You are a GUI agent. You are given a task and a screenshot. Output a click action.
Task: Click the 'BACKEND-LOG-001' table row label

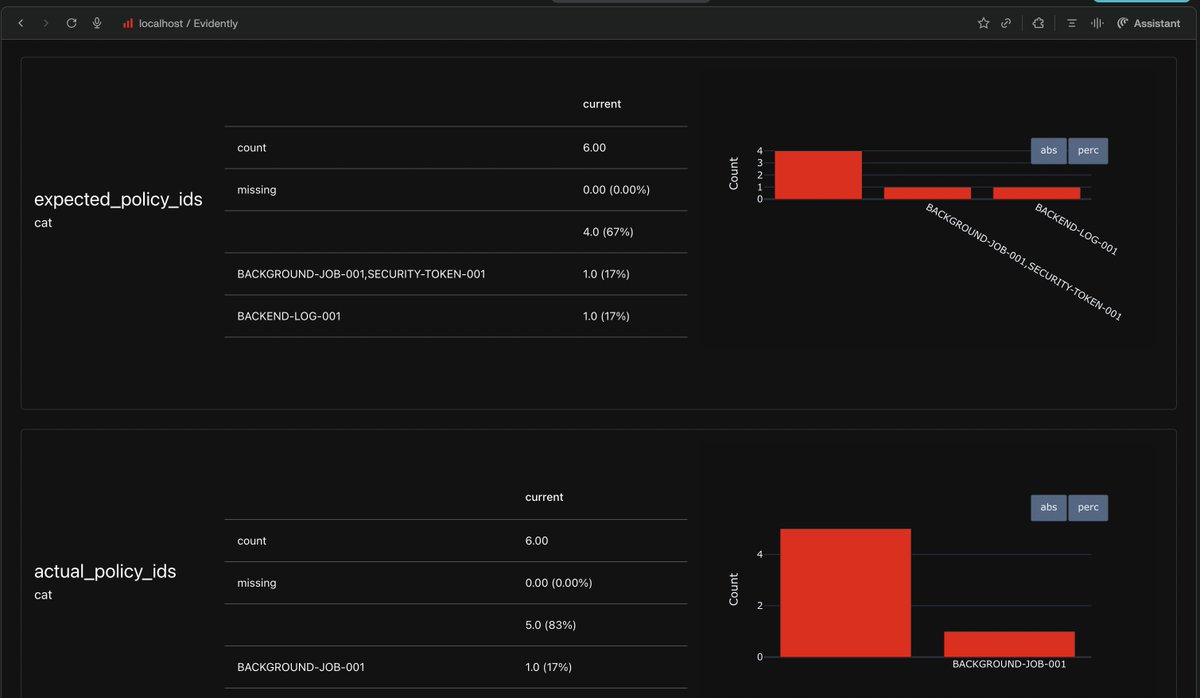click(x=289, y=316)
